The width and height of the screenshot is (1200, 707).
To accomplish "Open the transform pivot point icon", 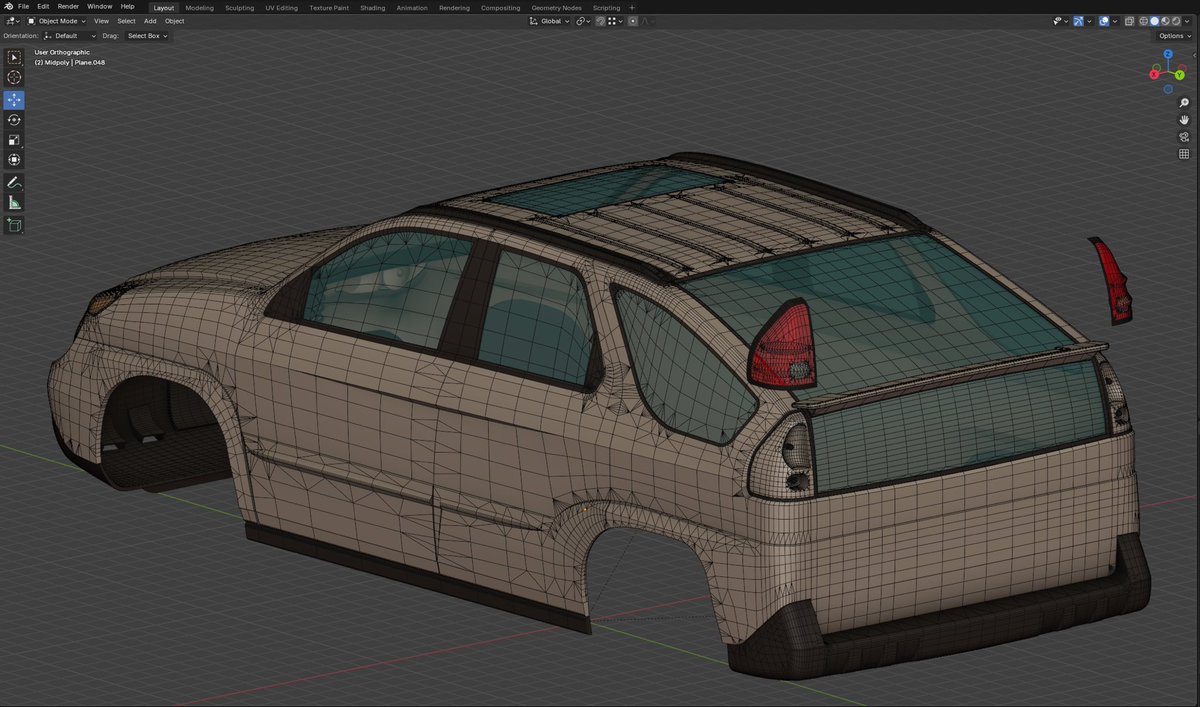I will click(x=584, y=21).
